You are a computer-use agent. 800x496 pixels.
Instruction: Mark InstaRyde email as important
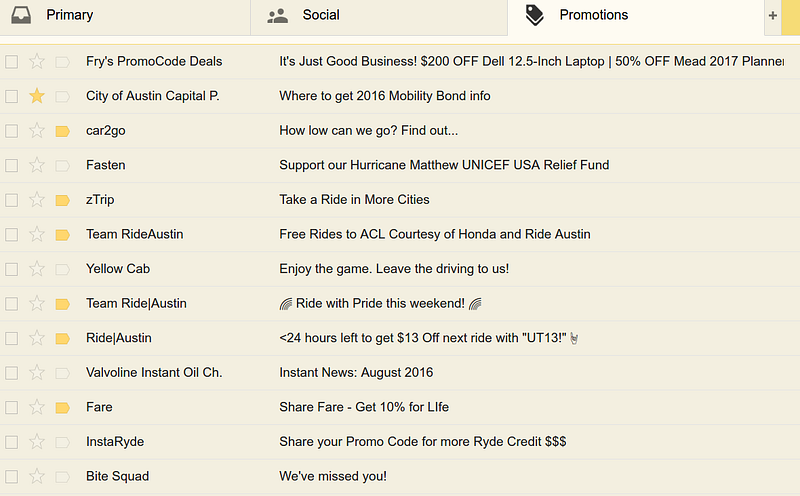62,442
